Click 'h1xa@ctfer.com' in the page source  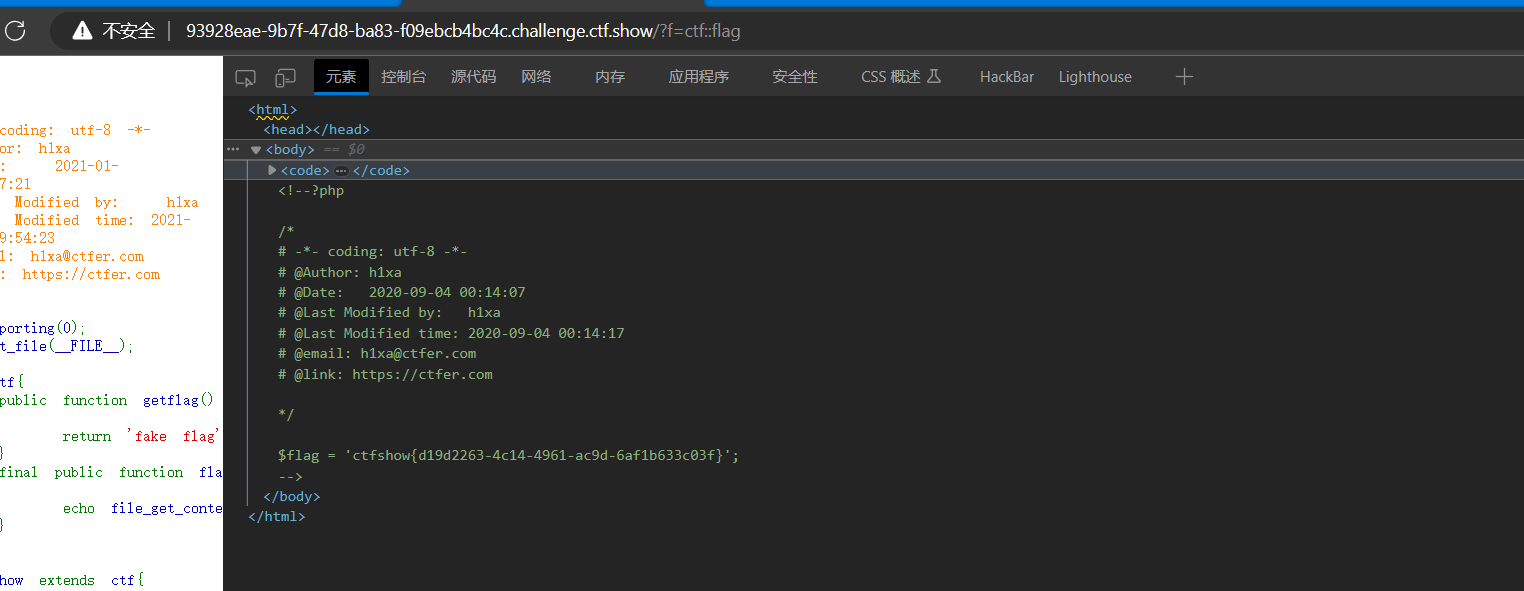(87, 256)
